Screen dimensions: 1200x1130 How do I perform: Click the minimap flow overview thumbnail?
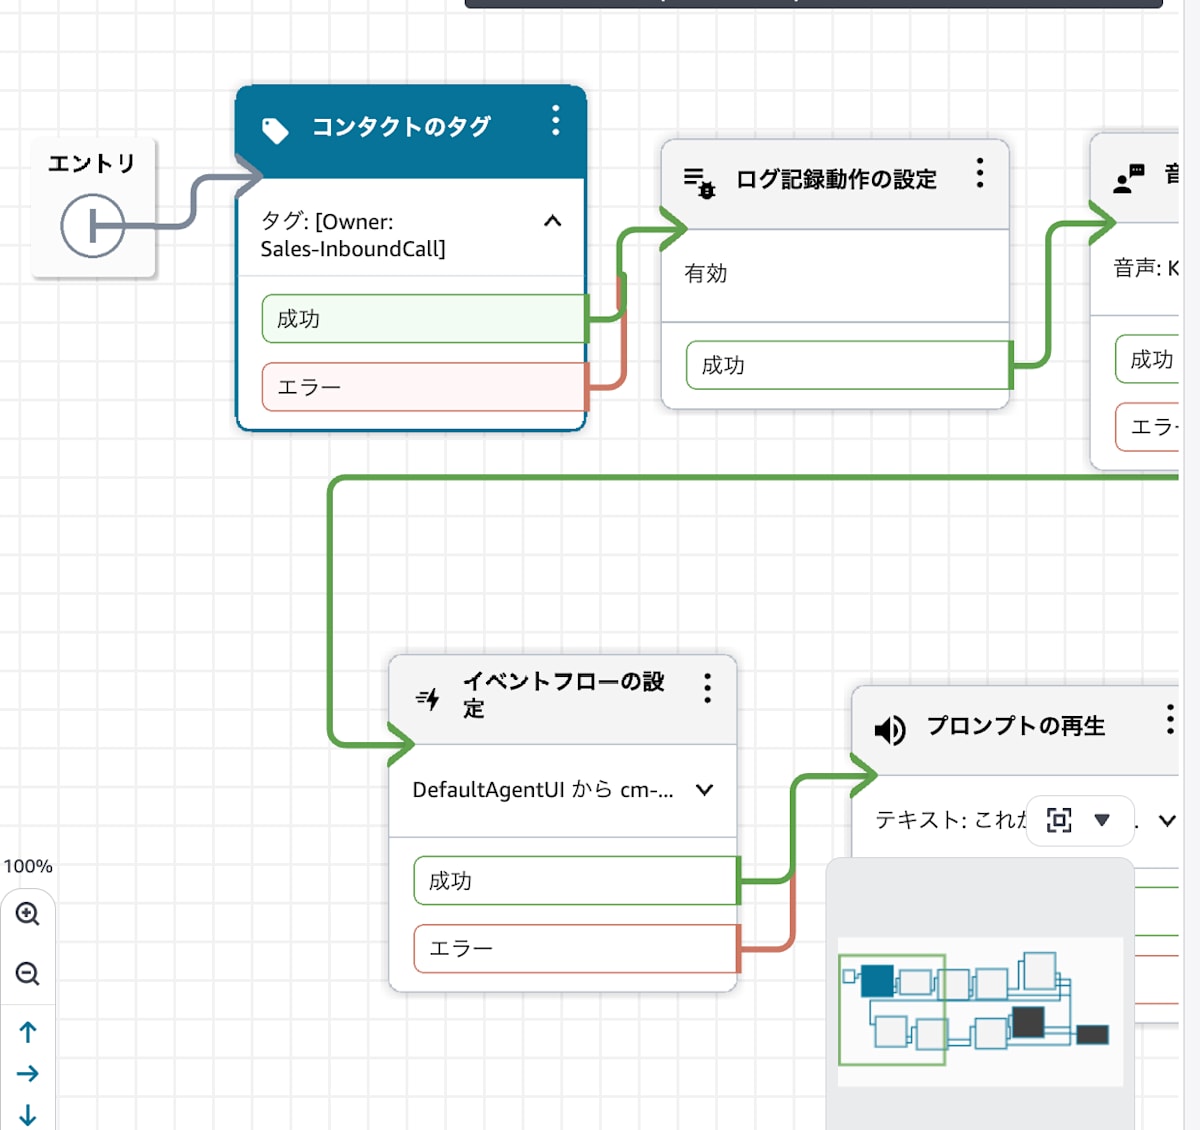(x=980, y=1010)
